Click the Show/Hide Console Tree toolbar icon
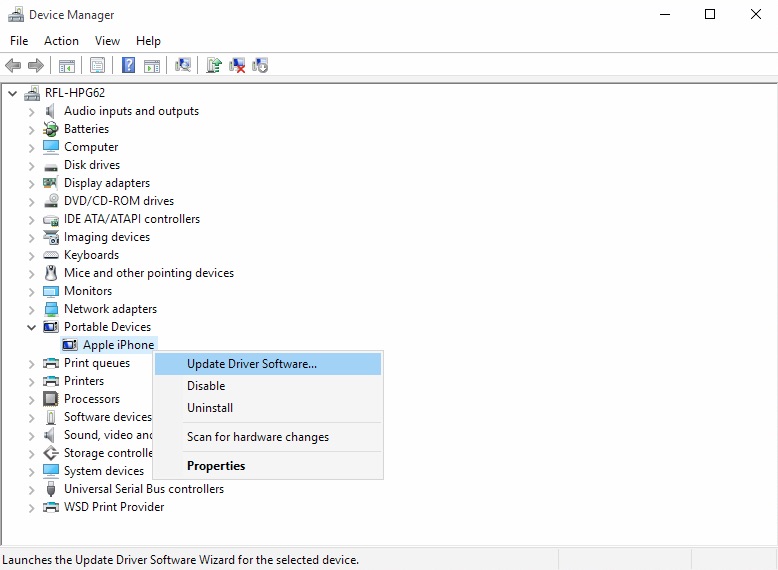 pyautogui.click(x=67, y=66)
